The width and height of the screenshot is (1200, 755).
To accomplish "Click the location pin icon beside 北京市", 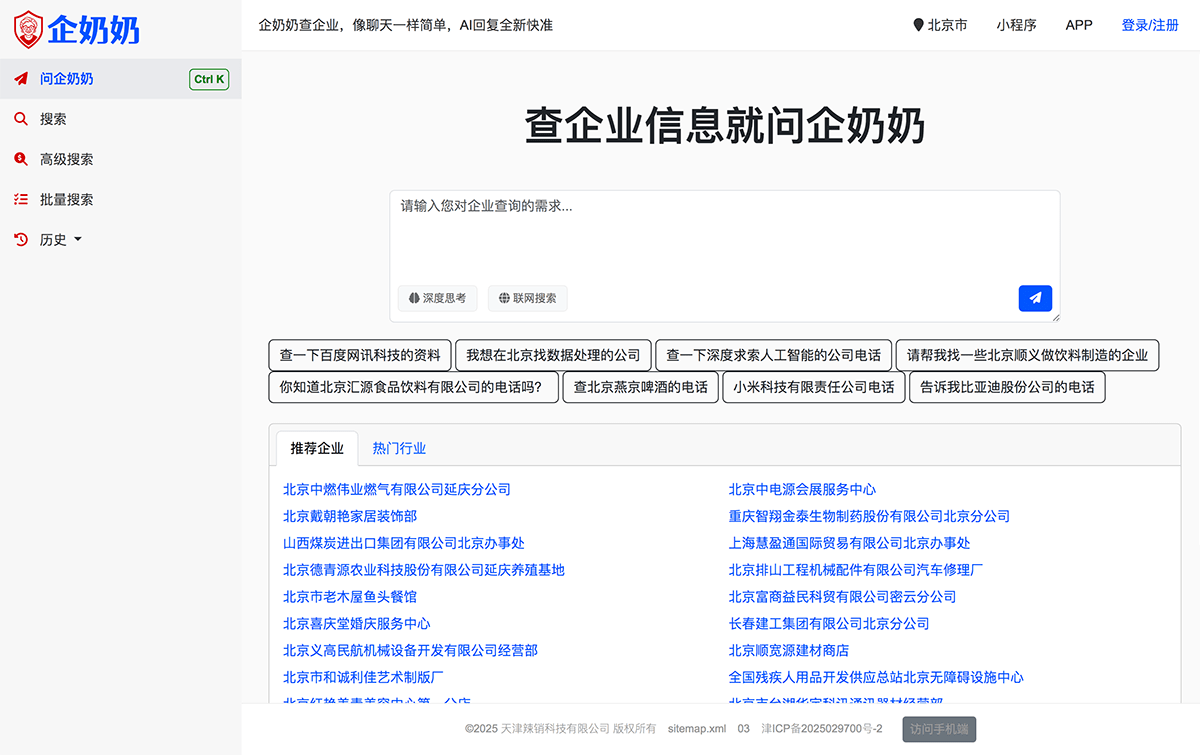I will 917,25.
